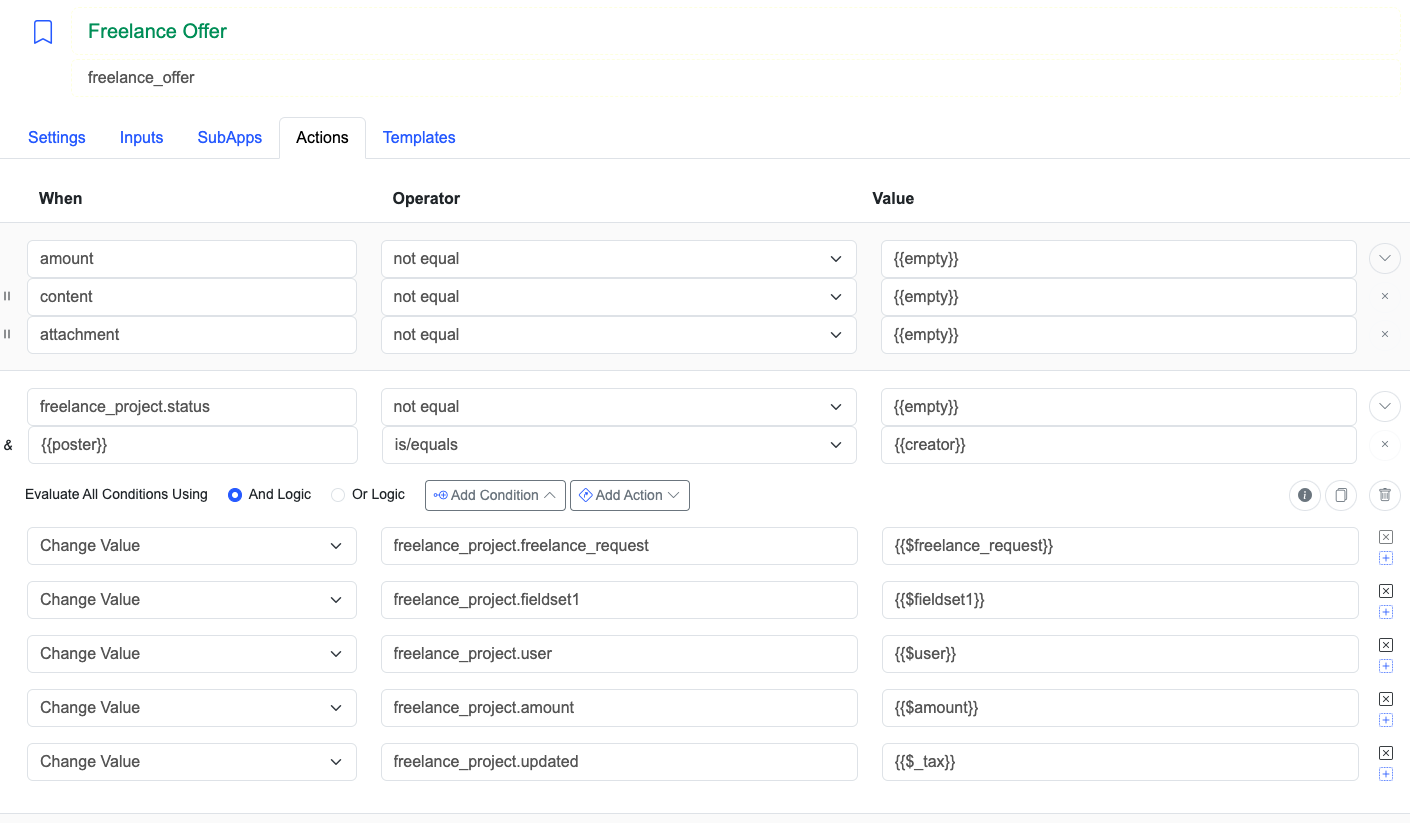Click the {{$user}} value field
Screen dimensions: 1410x823
(x=1120, y=654)
